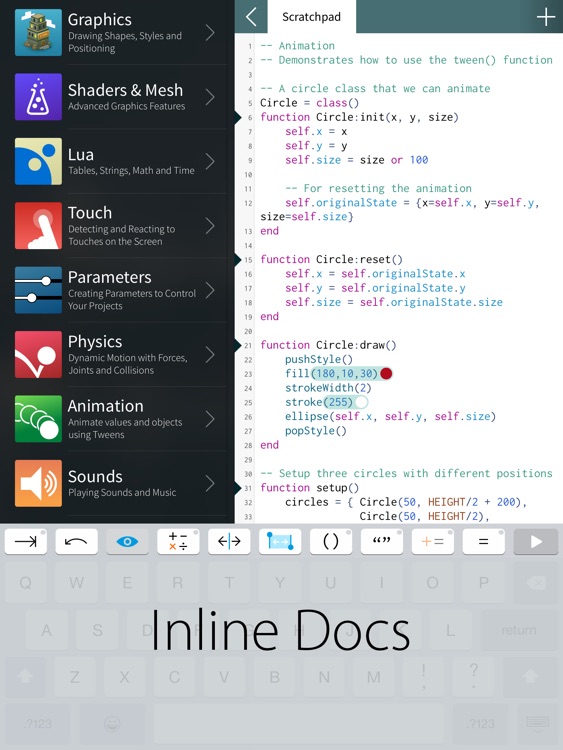Tap the math operators key
The height and width of the screenshot is (750, 563).
[x=178, y=541]
